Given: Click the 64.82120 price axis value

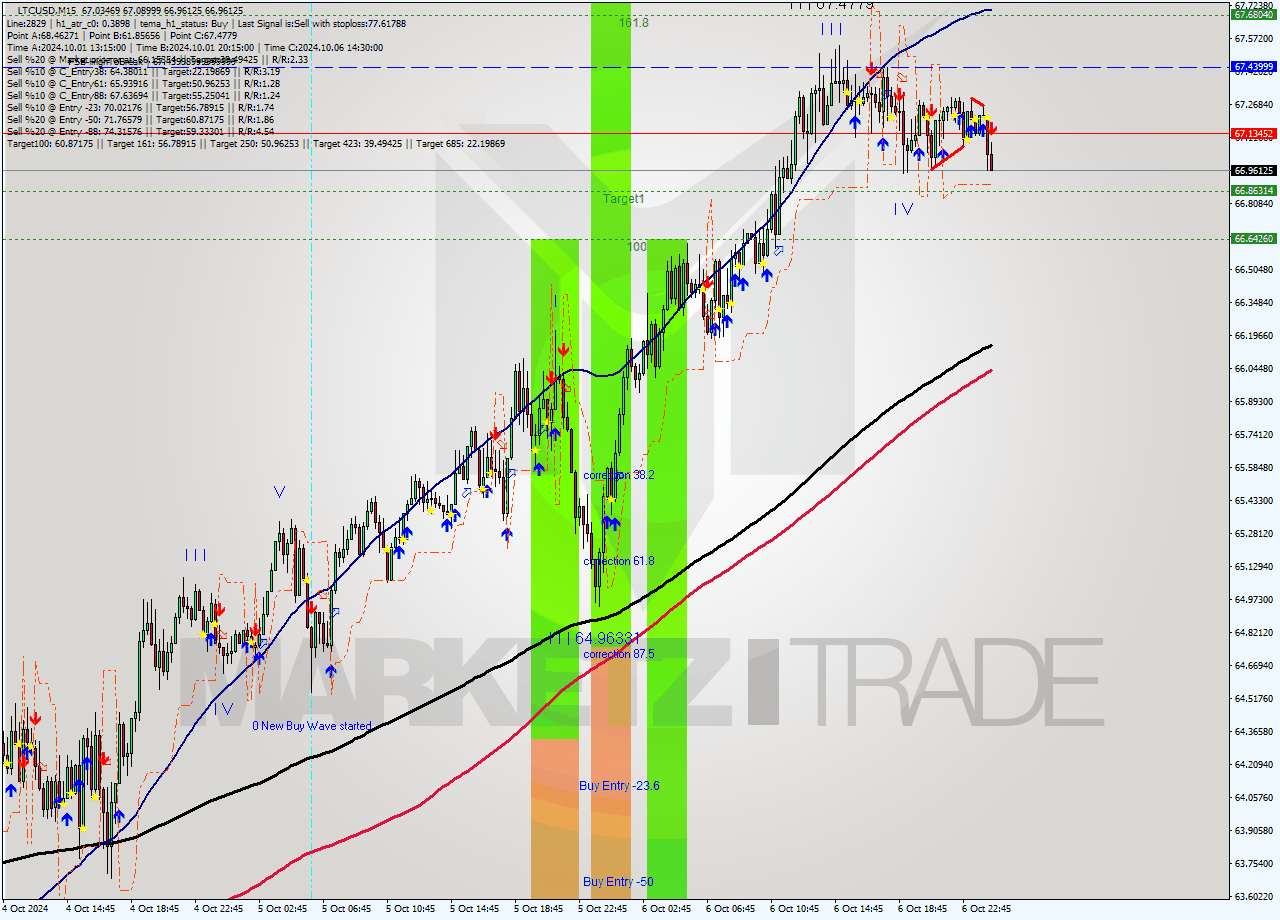Looking at the screenshot, I should (1253, 632).
